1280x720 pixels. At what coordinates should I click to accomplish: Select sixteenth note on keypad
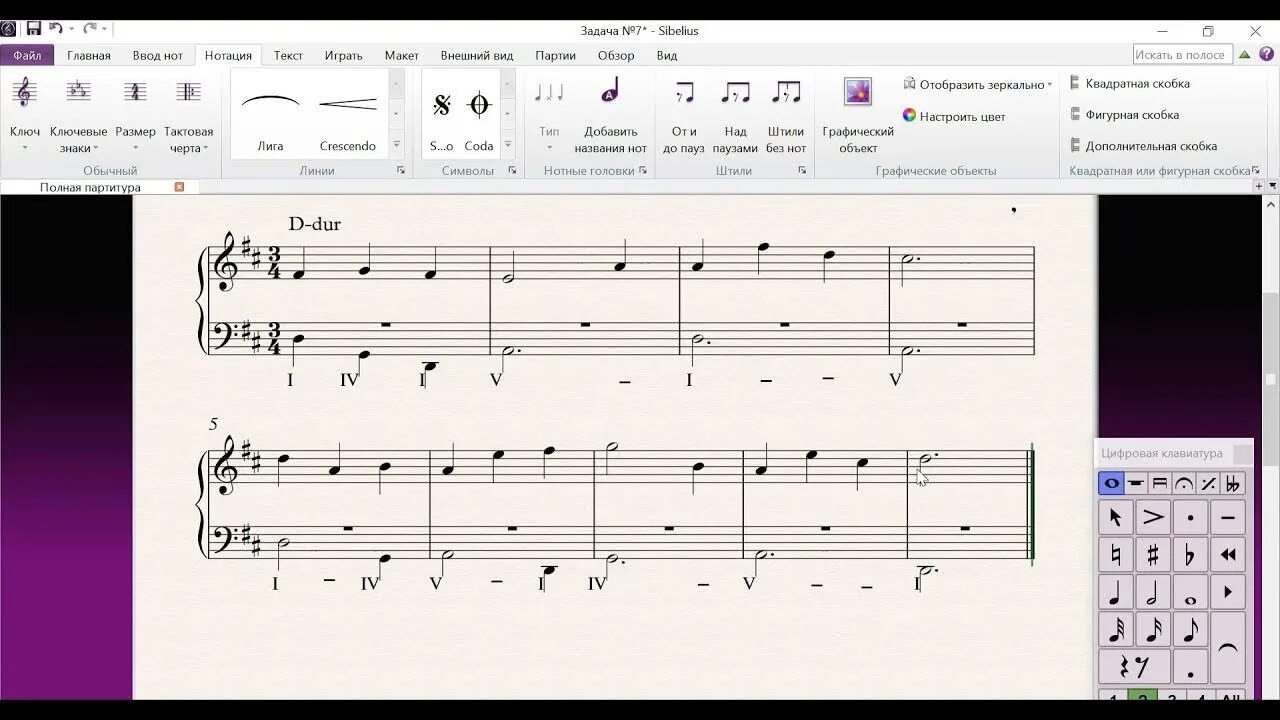click(1153, 629)
